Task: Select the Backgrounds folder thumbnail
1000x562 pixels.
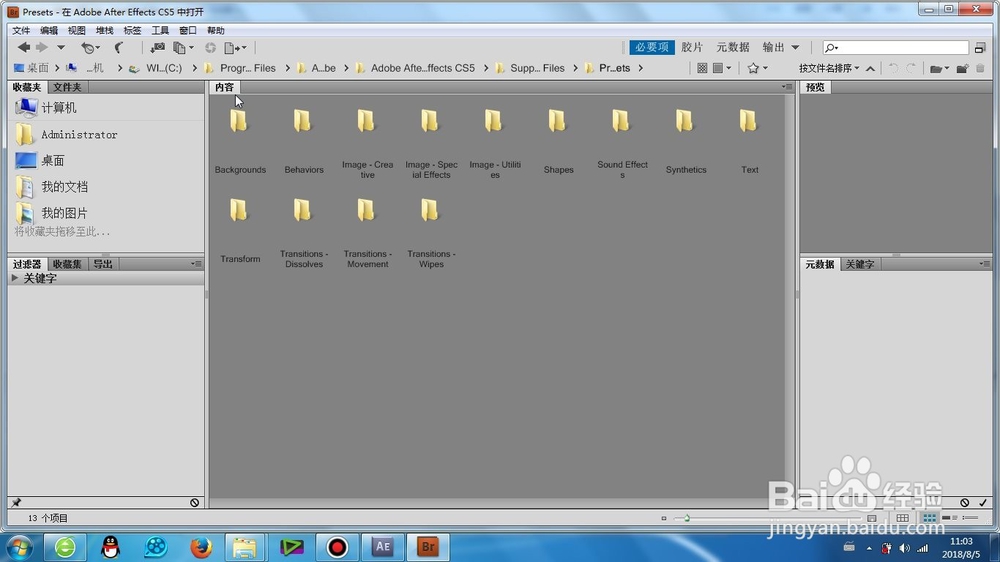Action: tap(240, 121)
